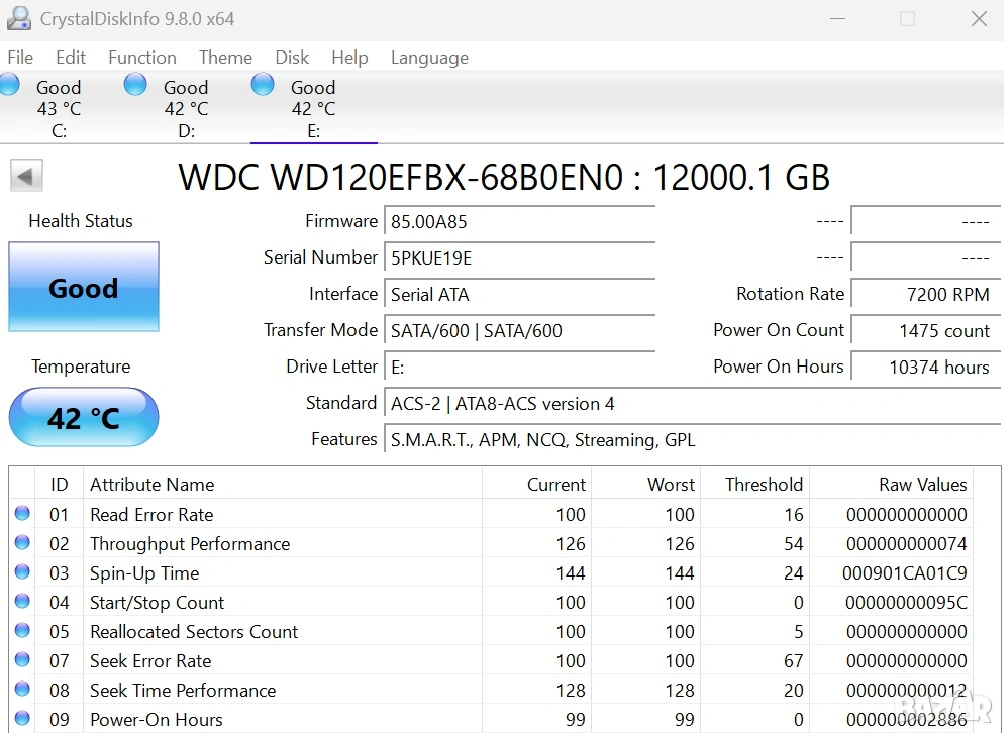Open the File menu
Image resolution: width=1004 pixels, height=736 pixels.
click(20, 58)
